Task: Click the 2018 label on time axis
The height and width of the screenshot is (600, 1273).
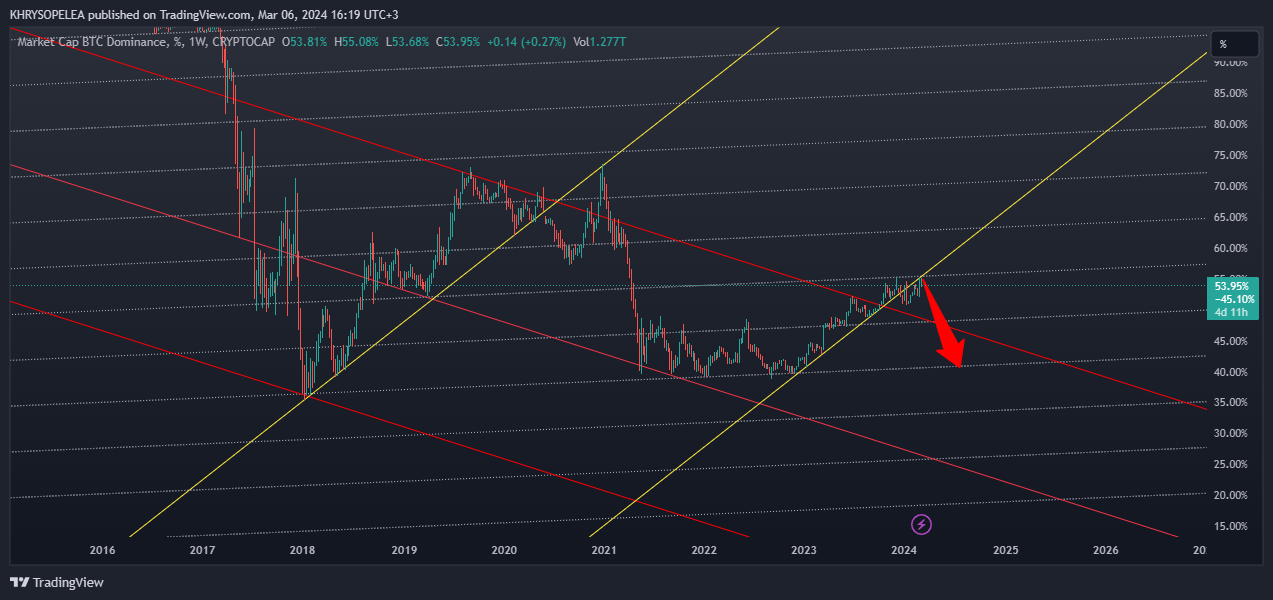Action: point(302,550)
